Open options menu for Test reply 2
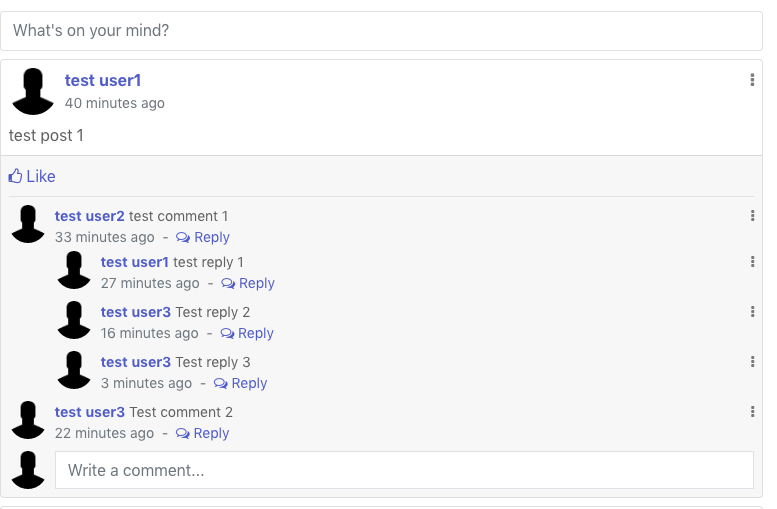 pos(752,312)
